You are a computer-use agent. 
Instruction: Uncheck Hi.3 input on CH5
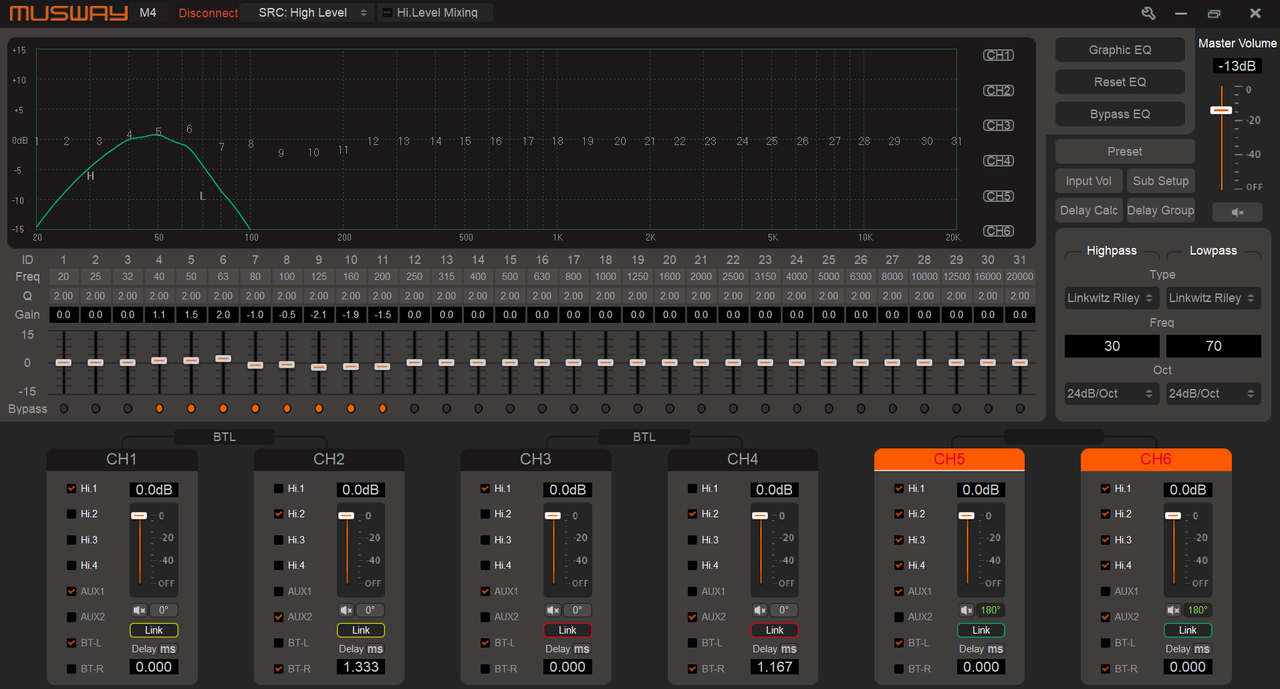[899, 540]
